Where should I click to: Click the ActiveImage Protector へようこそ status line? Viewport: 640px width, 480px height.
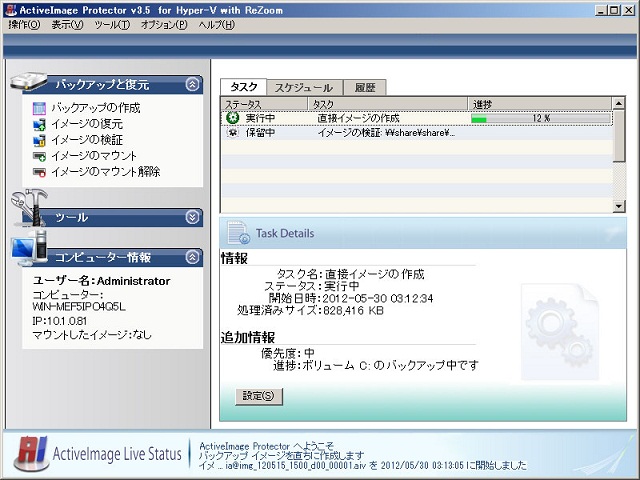tap(267, 446)
